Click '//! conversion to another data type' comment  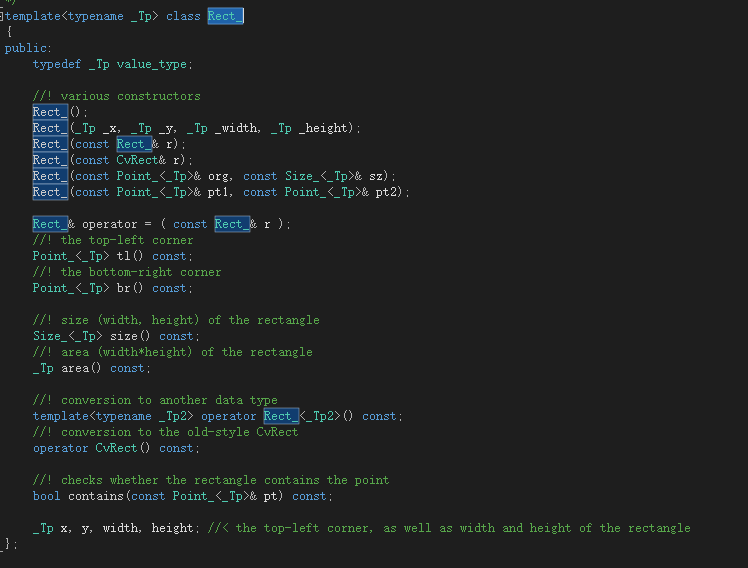[155, 400]
